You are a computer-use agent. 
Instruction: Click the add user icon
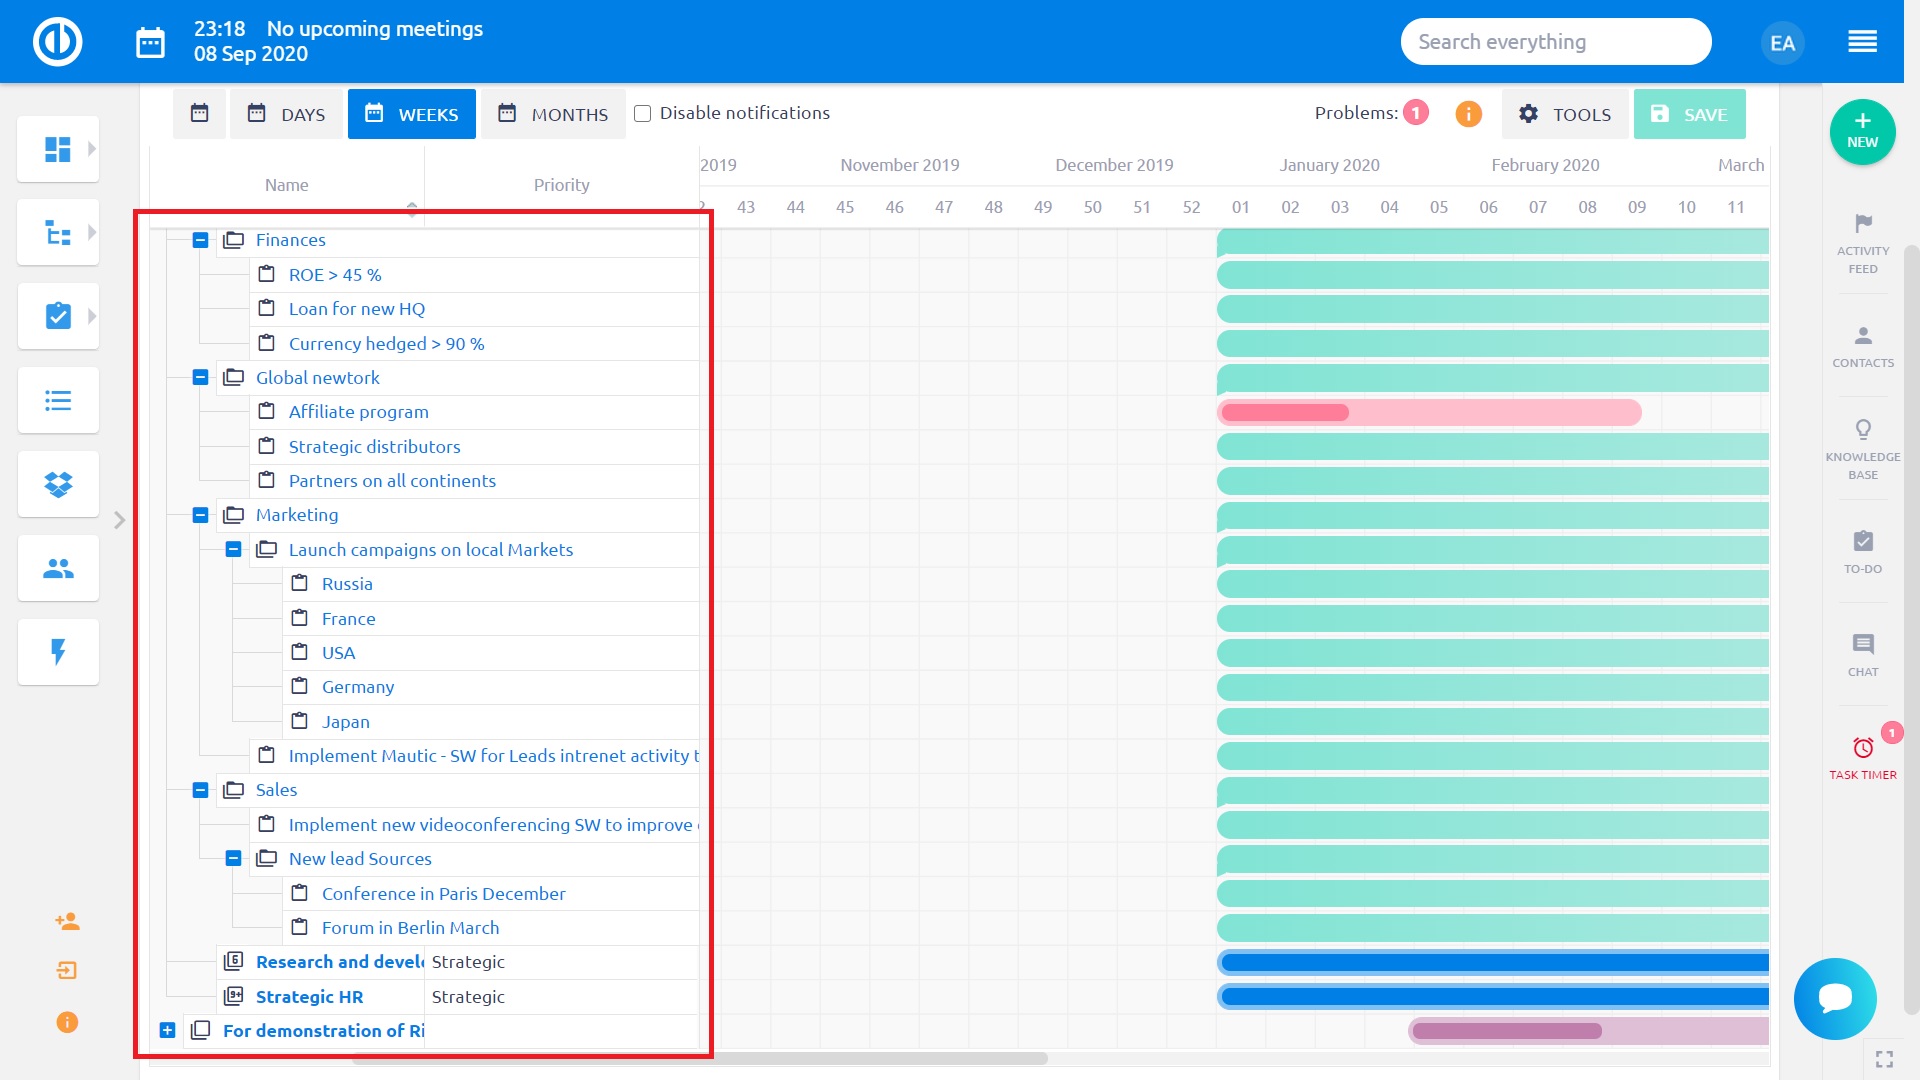pos(67,921)
